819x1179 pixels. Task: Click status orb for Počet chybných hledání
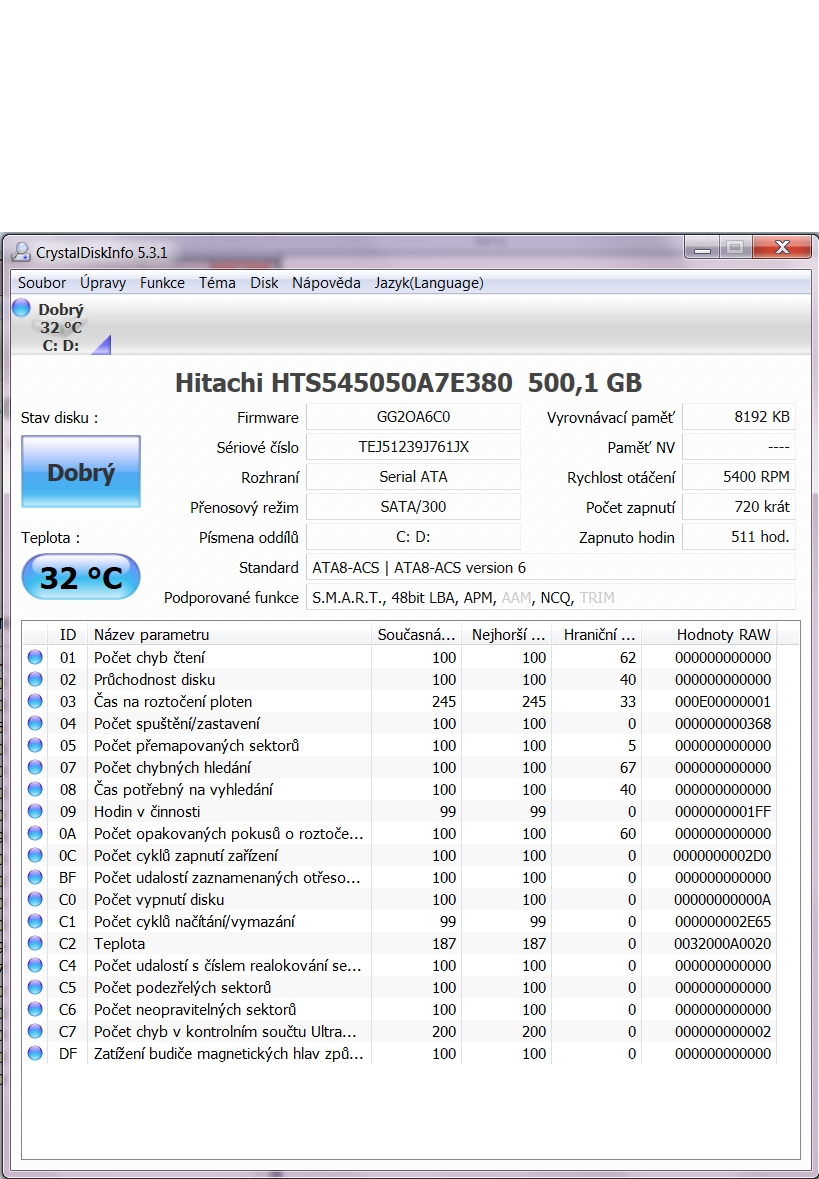(x=35, y=767)
